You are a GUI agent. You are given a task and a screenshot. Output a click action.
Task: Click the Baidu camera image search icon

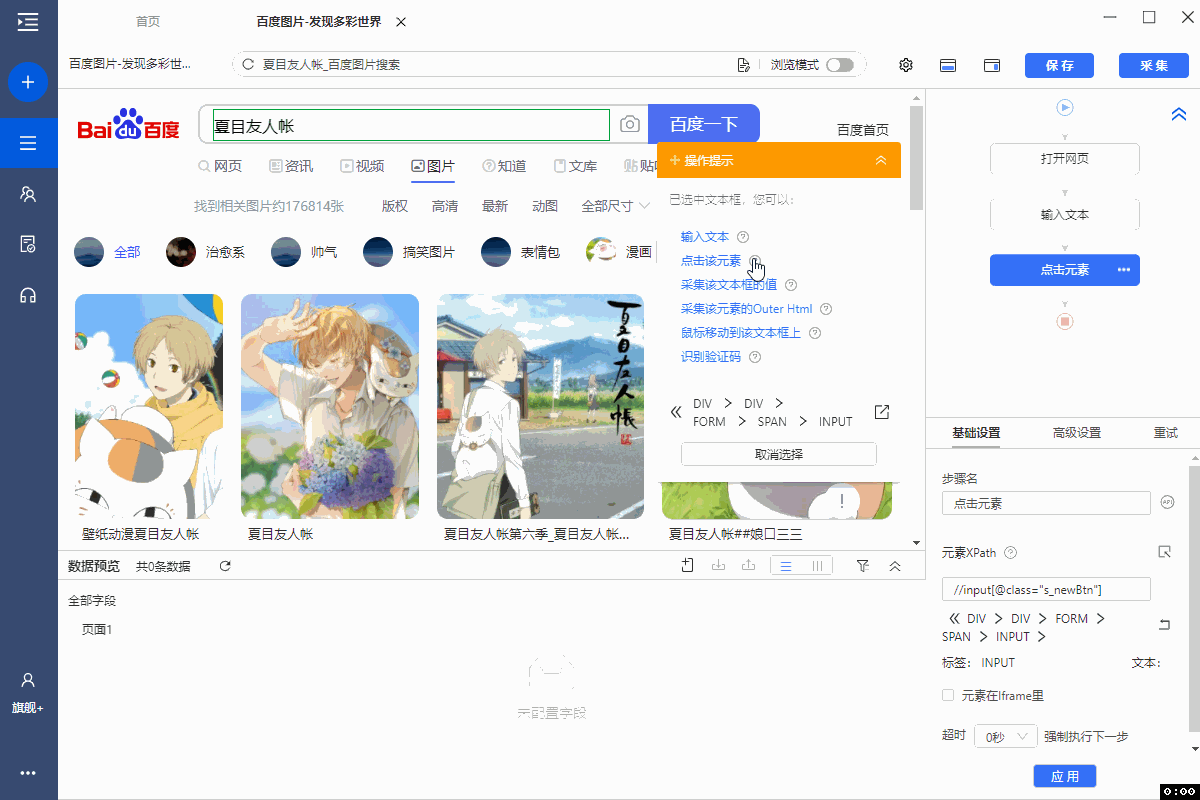(x=630, y=124)
